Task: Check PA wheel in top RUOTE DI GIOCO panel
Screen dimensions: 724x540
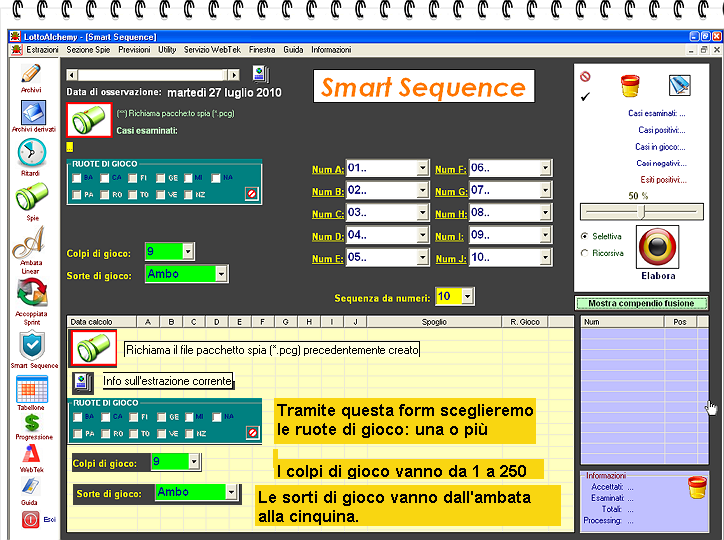Action: (77, 195)
